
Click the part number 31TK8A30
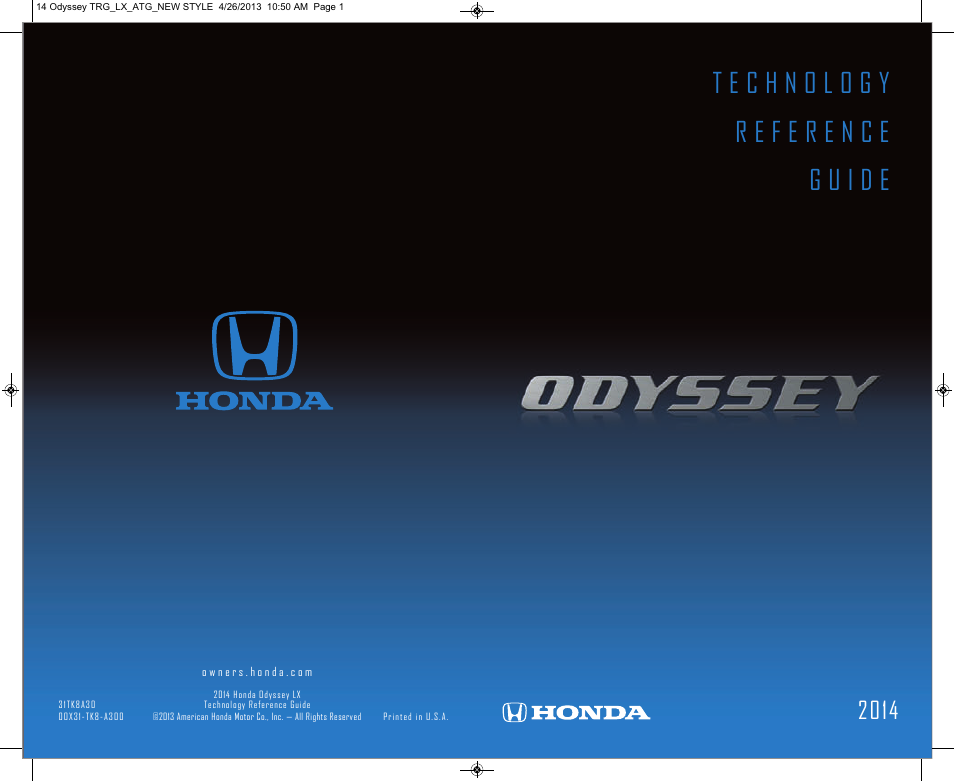[x=77, y=704]
